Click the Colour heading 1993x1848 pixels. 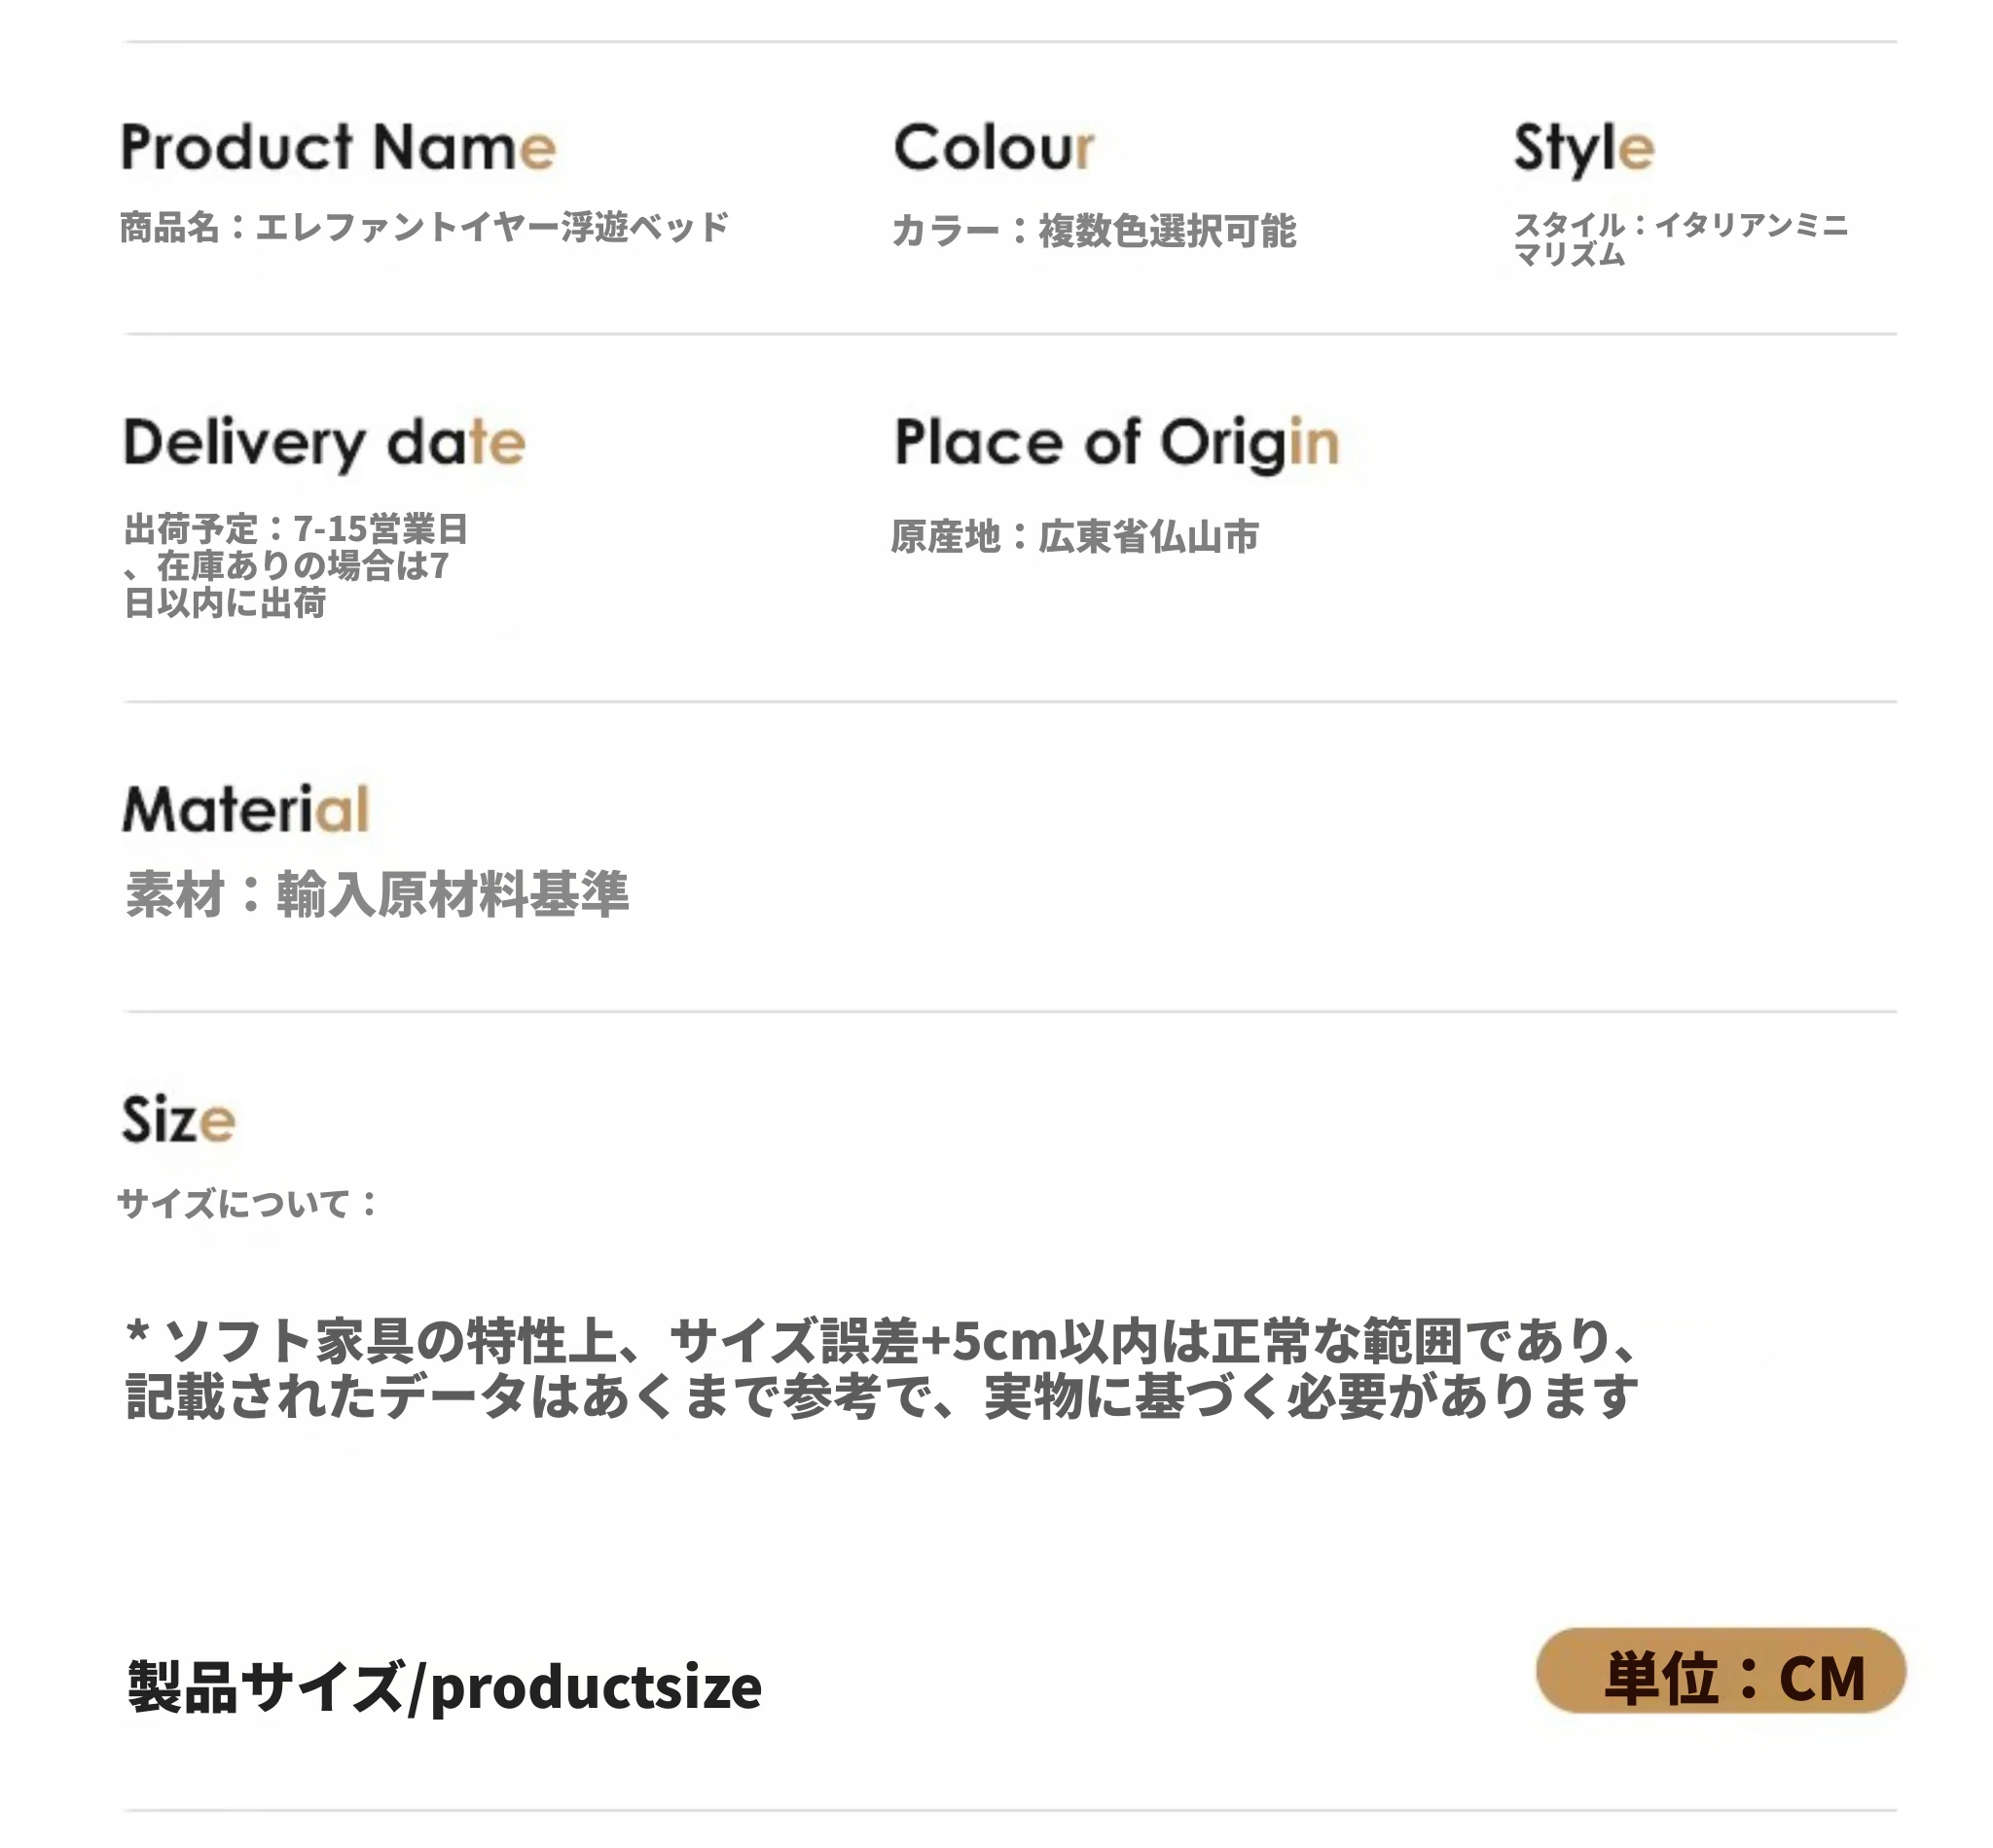[x=993, y=147]
